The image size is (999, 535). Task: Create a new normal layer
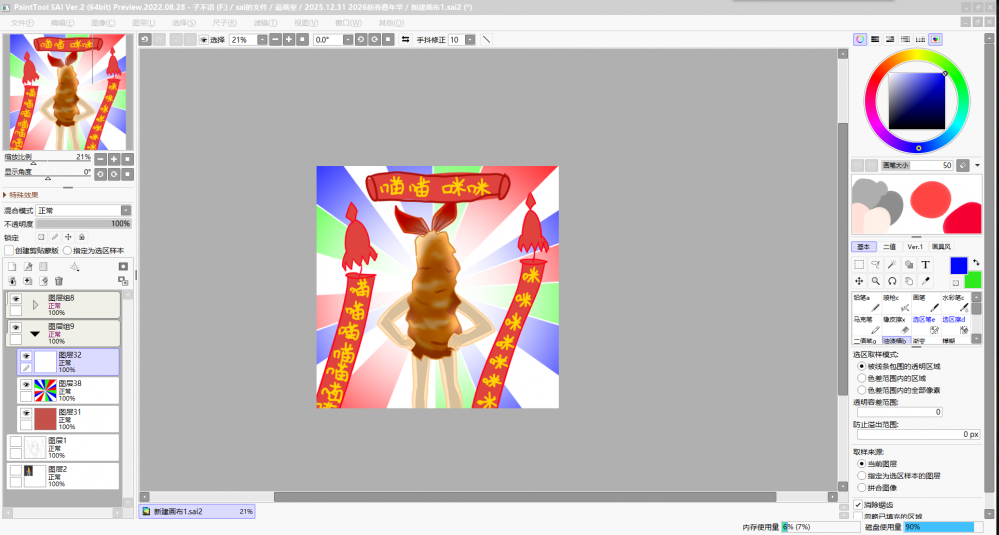(x=11, y=266)
